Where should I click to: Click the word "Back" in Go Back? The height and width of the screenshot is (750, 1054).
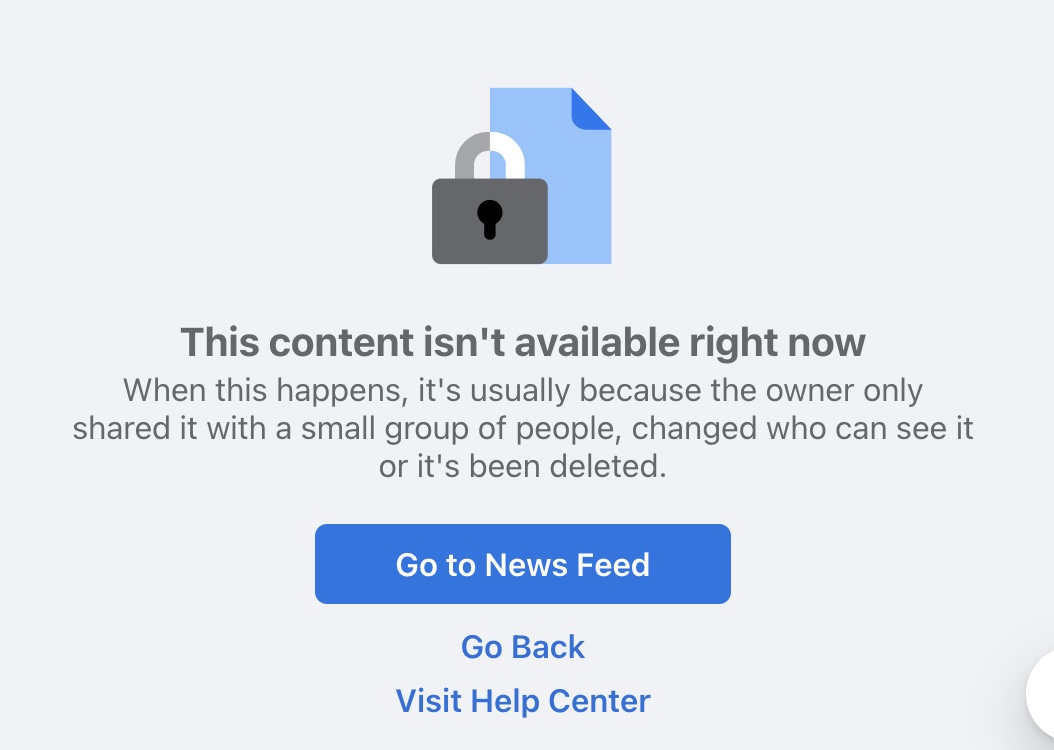[549, 647]
